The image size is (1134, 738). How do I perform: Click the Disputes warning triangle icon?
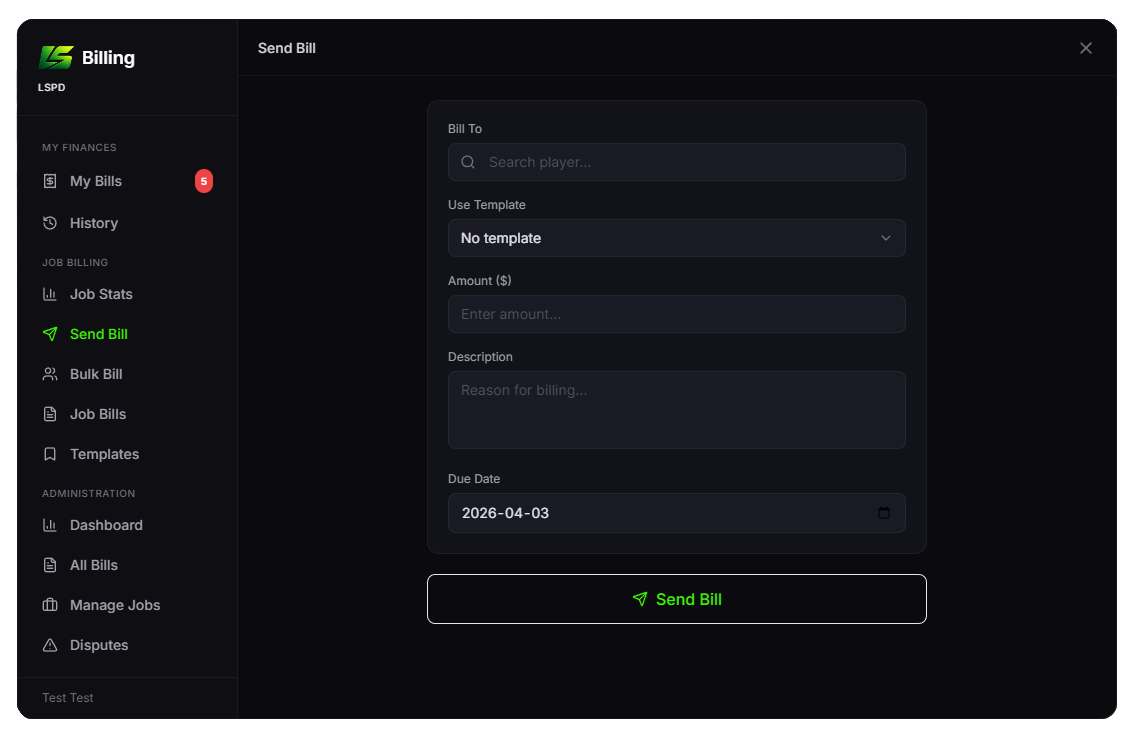pos(50,645)
